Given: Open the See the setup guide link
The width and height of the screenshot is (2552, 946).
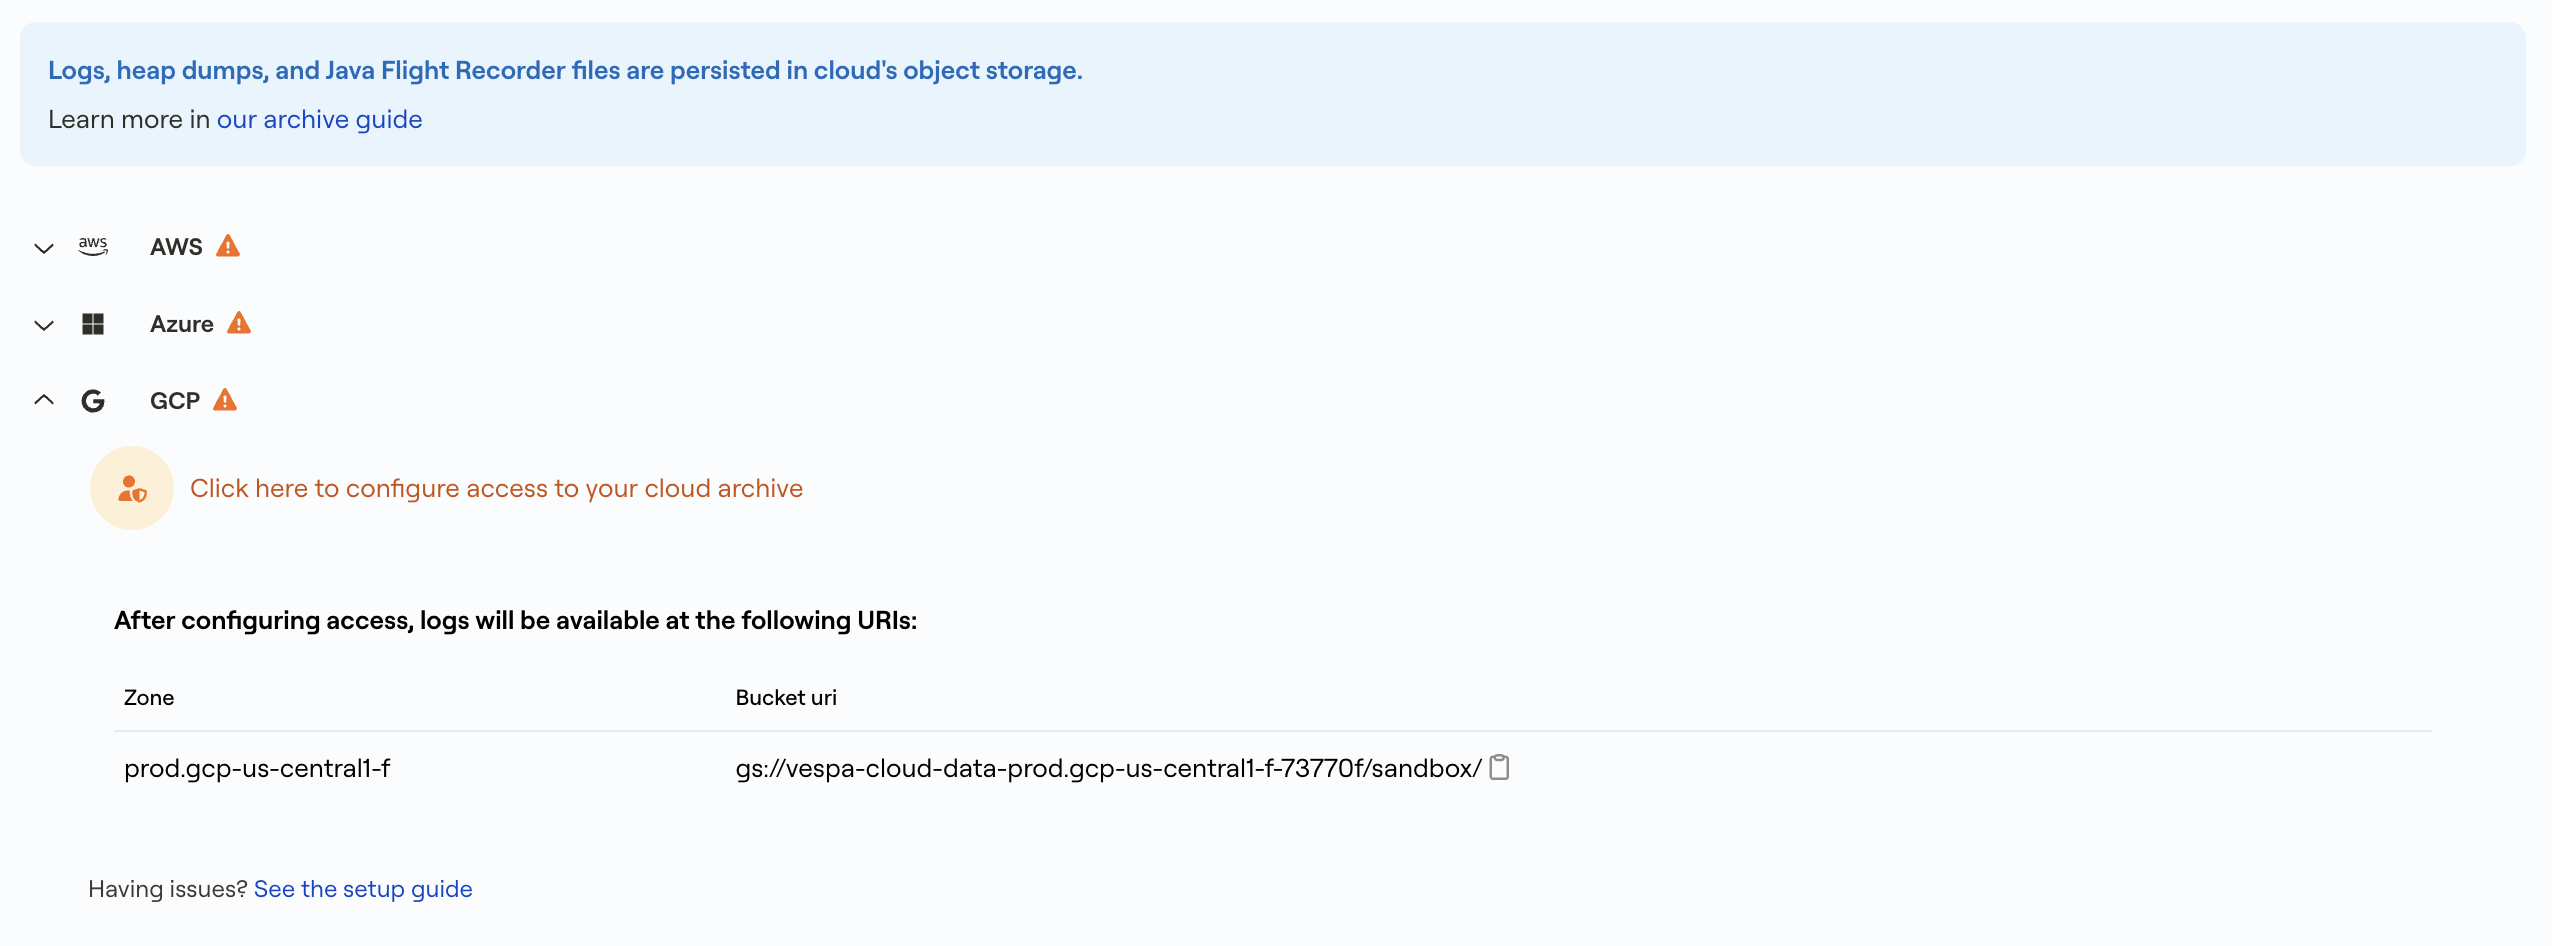Looking at the screenshot, I should 363,888.
